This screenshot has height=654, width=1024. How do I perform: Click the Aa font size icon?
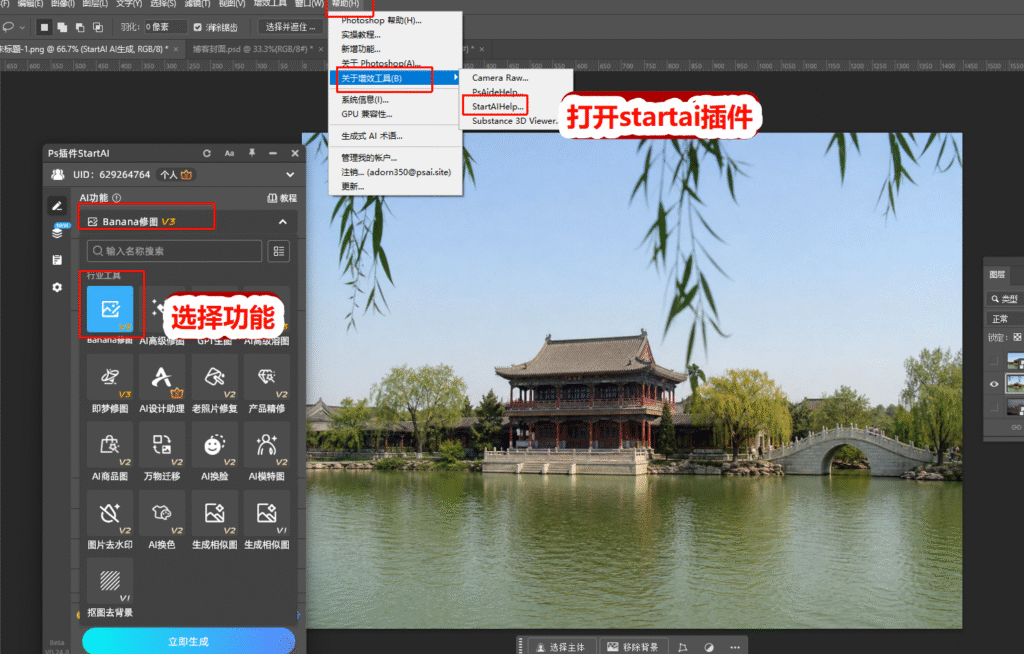[x=229, y=153]
